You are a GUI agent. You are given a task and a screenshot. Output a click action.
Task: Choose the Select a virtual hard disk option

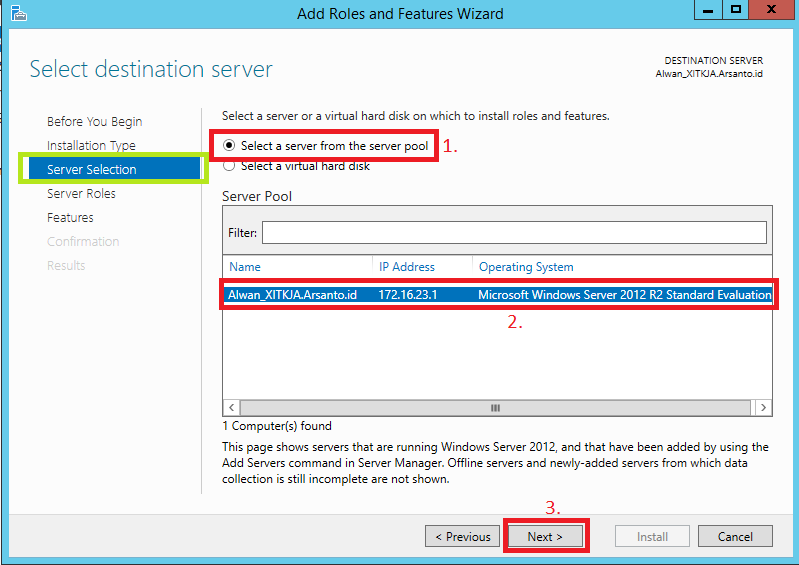(x=297, y=166)
